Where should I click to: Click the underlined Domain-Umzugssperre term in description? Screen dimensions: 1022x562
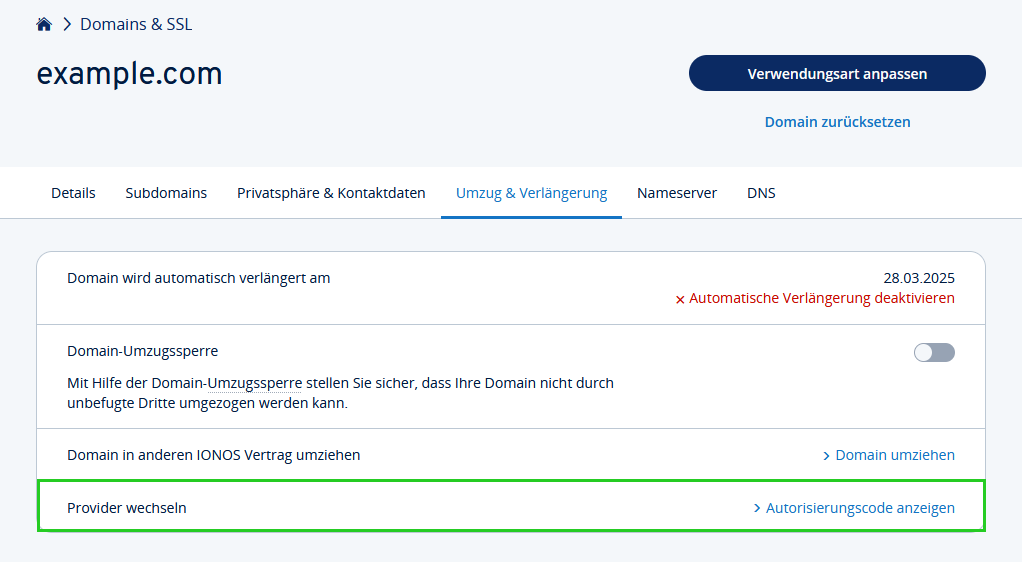click(227, 383)
